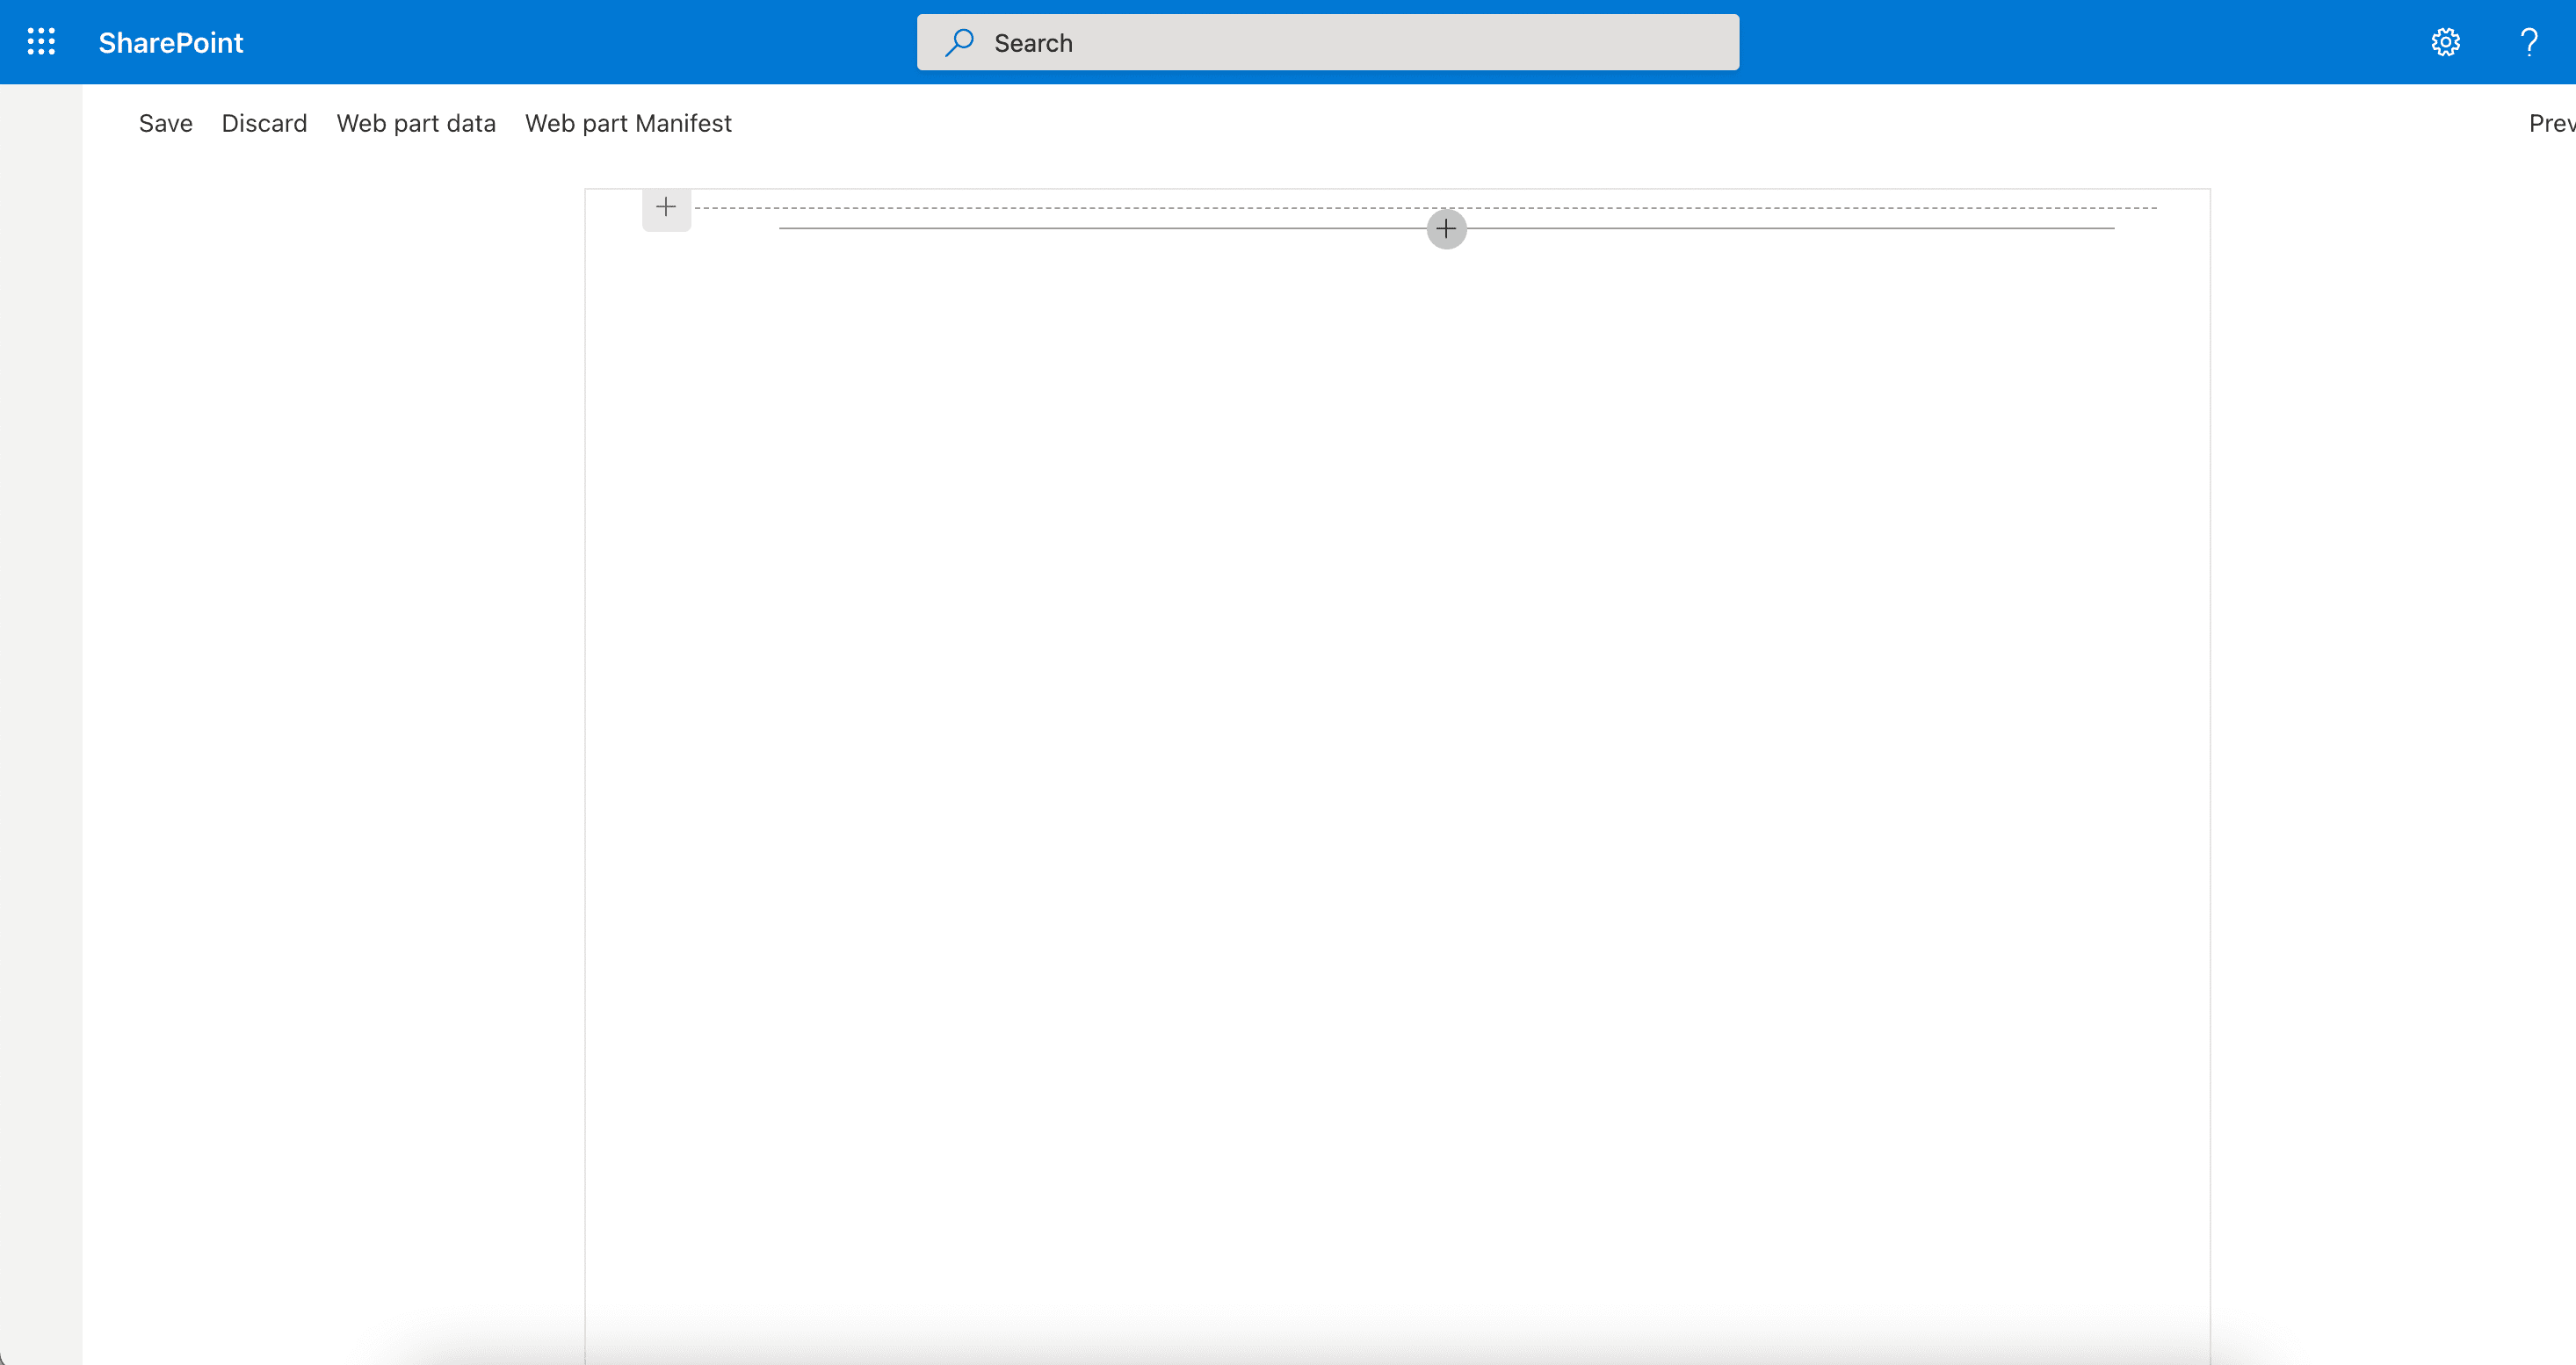This screenshot has height=1365, width=2576.
Task: Click blank white area left of canvas
Action: [x=330, y=700]
